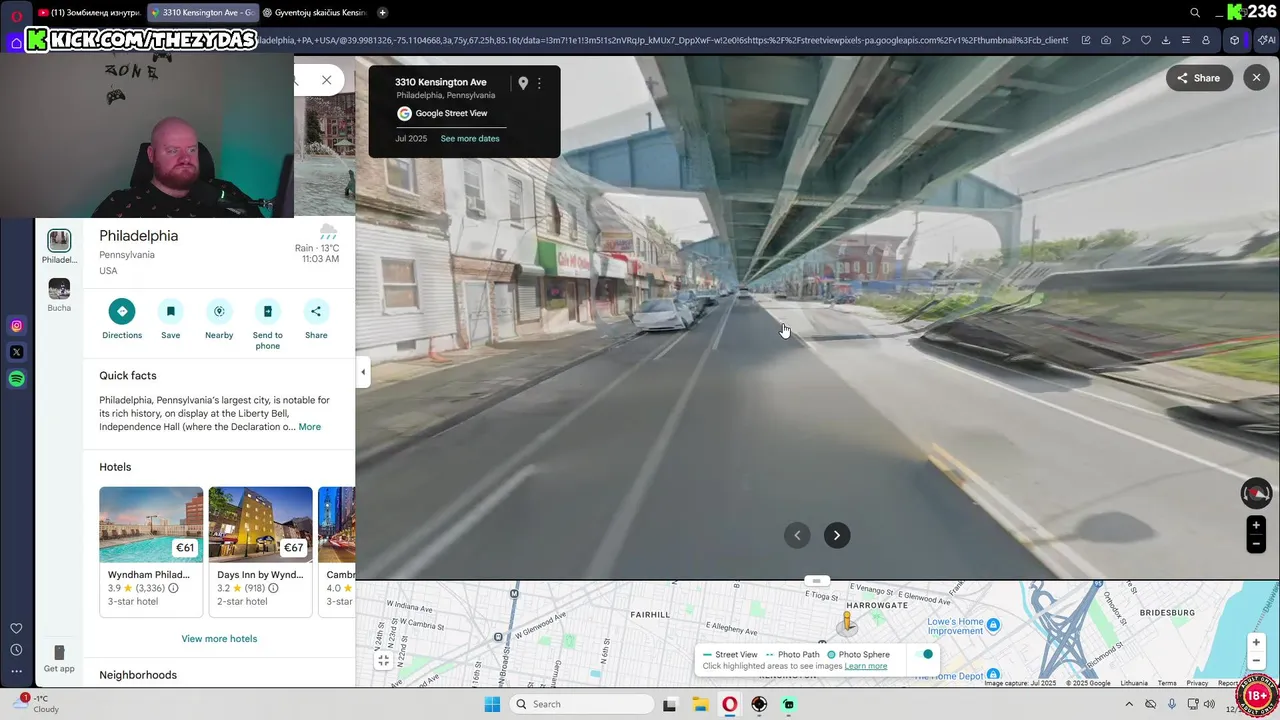
Task: Select the Bucha recent place thumbnail
Action: (x=59, y=289)
